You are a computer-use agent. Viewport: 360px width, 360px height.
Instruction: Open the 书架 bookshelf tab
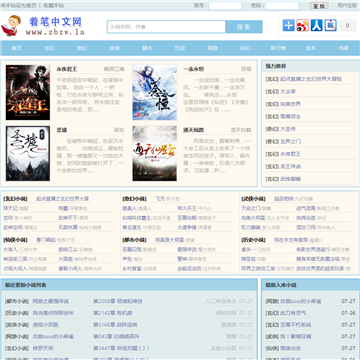coord(343,48)
